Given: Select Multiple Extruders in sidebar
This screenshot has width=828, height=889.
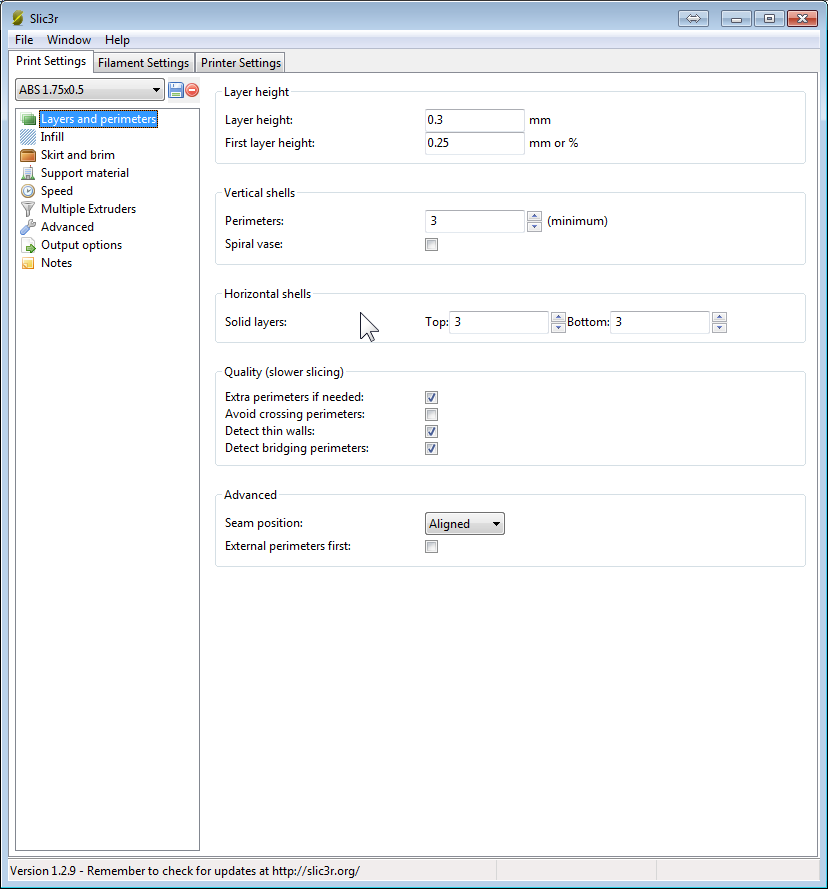Looking at the screenshot, I should [x=88, y=209].
